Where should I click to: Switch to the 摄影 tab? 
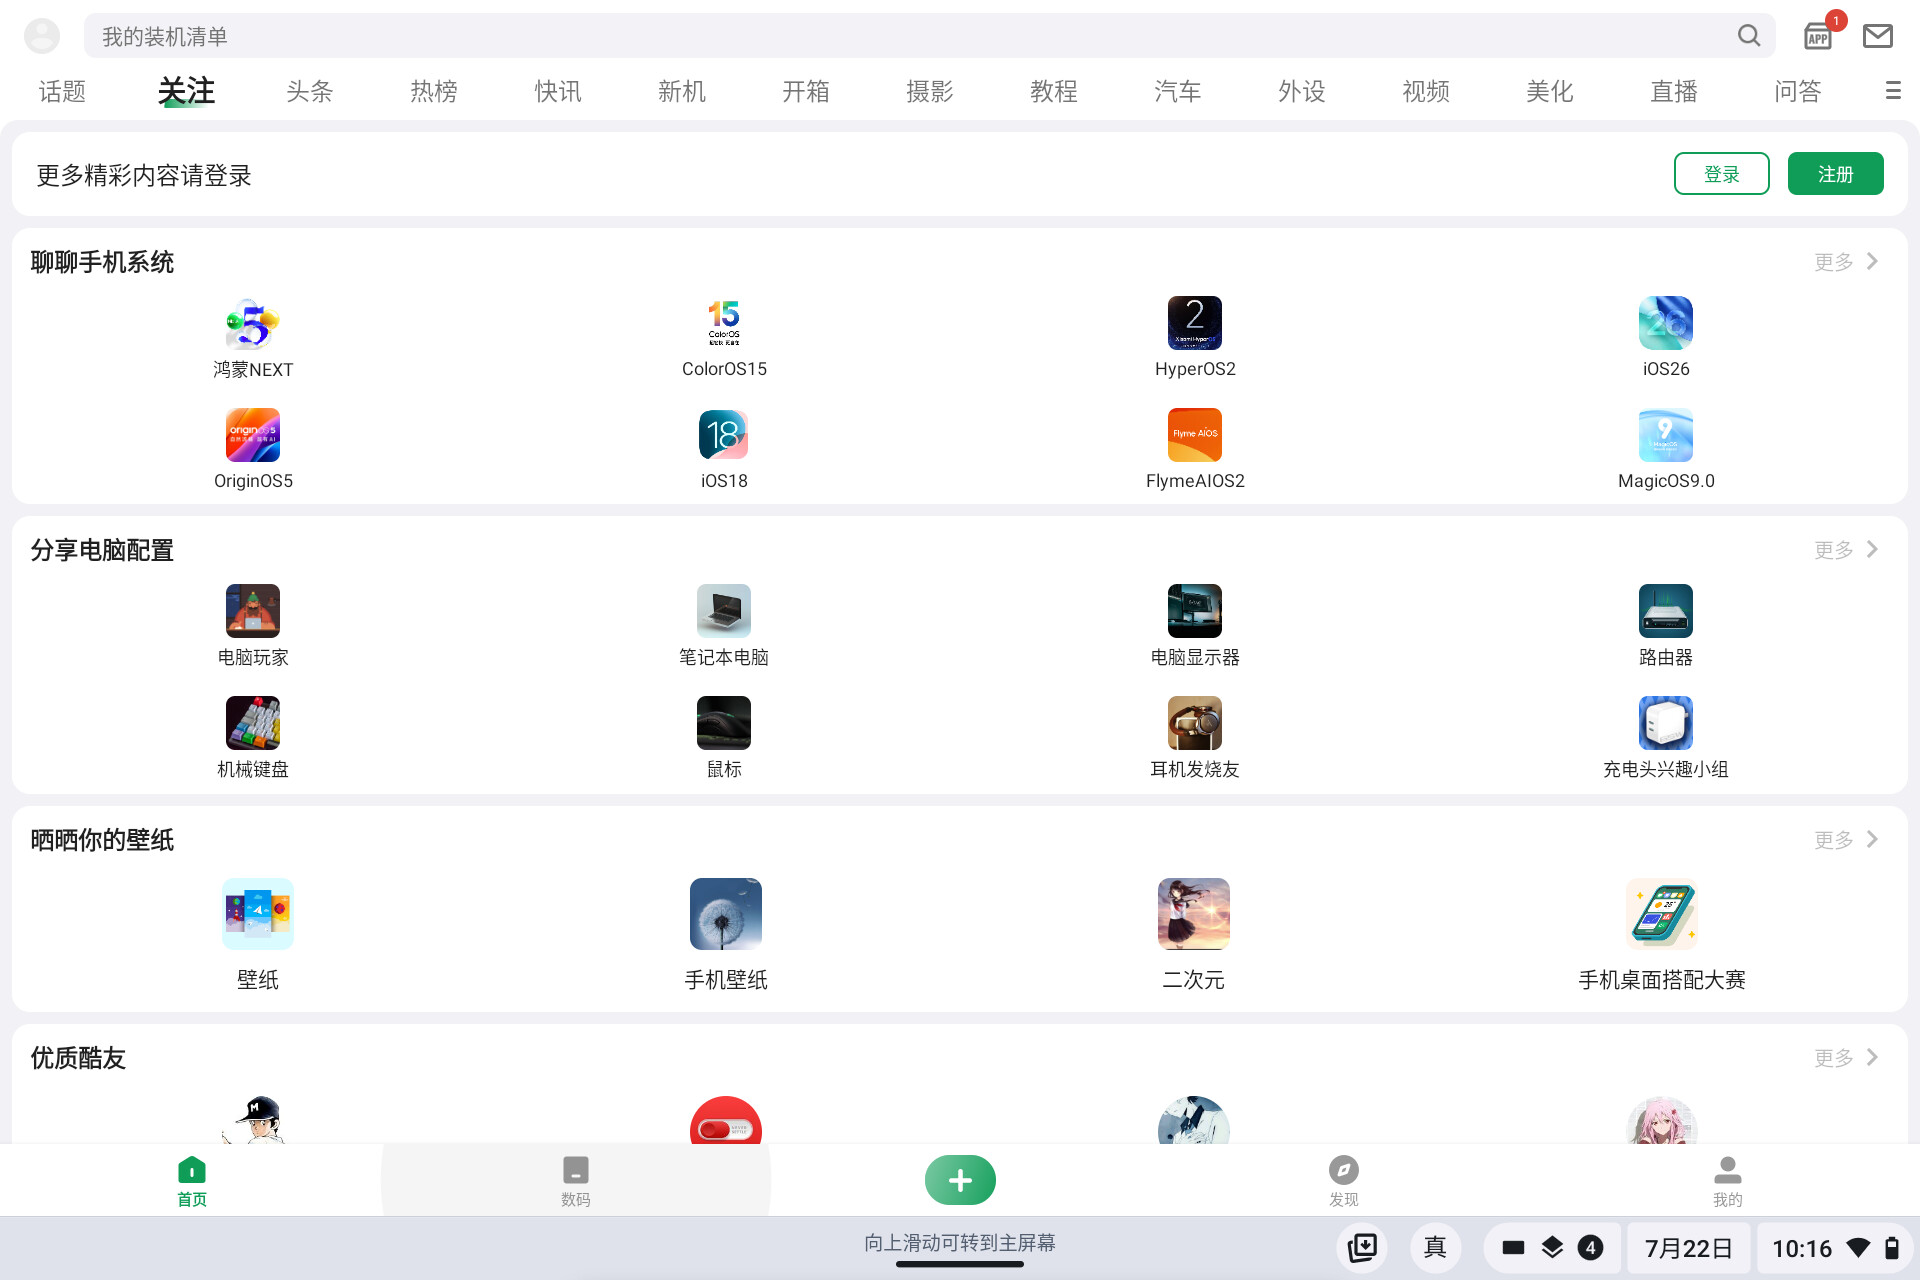pyautogui.click(x=930, y=91)
